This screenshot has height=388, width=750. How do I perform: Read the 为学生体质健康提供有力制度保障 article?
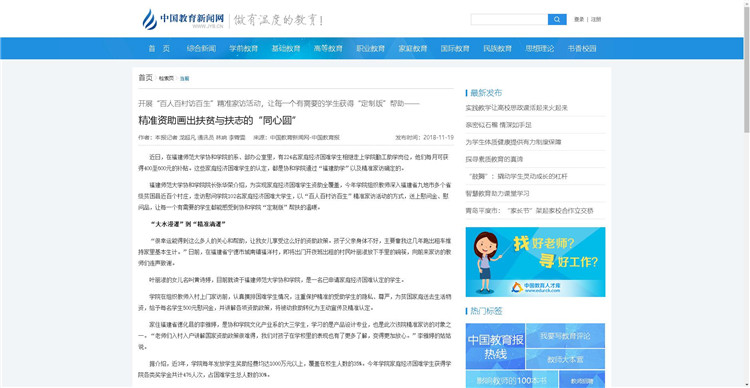pyautogui.click(x=513, y=142)
